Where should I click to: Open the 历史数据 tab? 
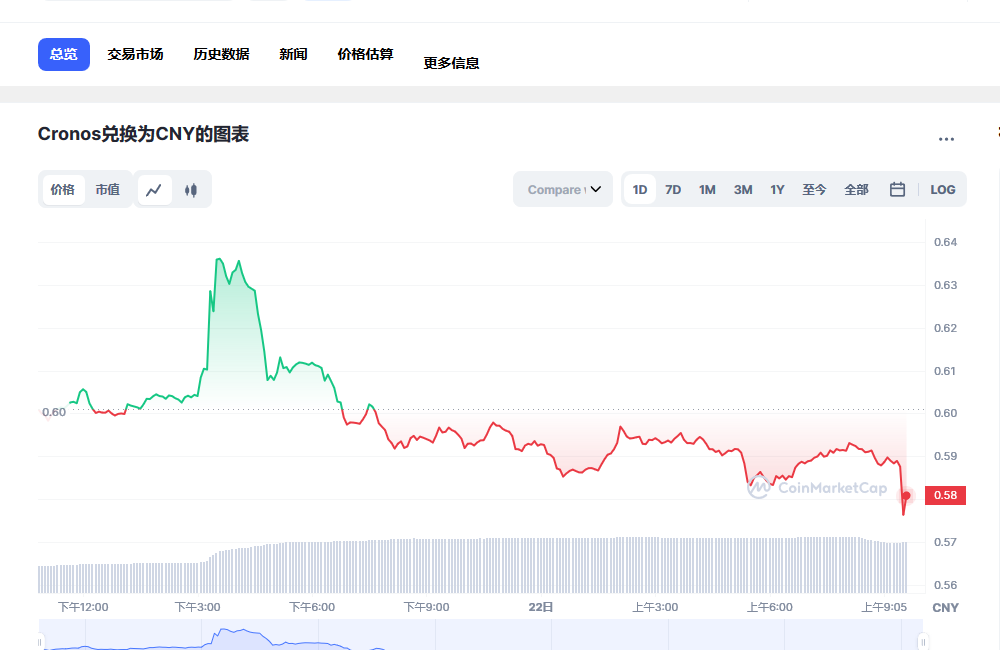click(221, 54)
